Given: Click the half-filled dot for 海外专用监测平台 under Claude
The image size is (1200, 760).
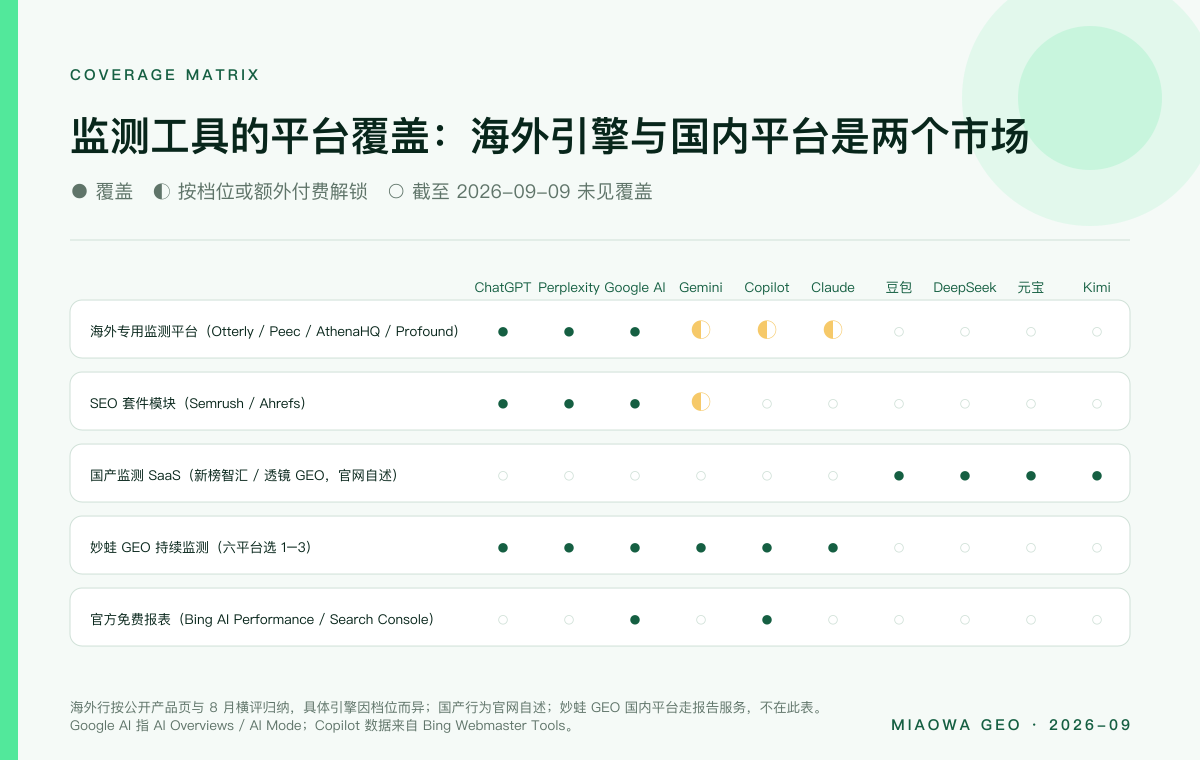Looking at the screenshot, I should coord(833,330).
